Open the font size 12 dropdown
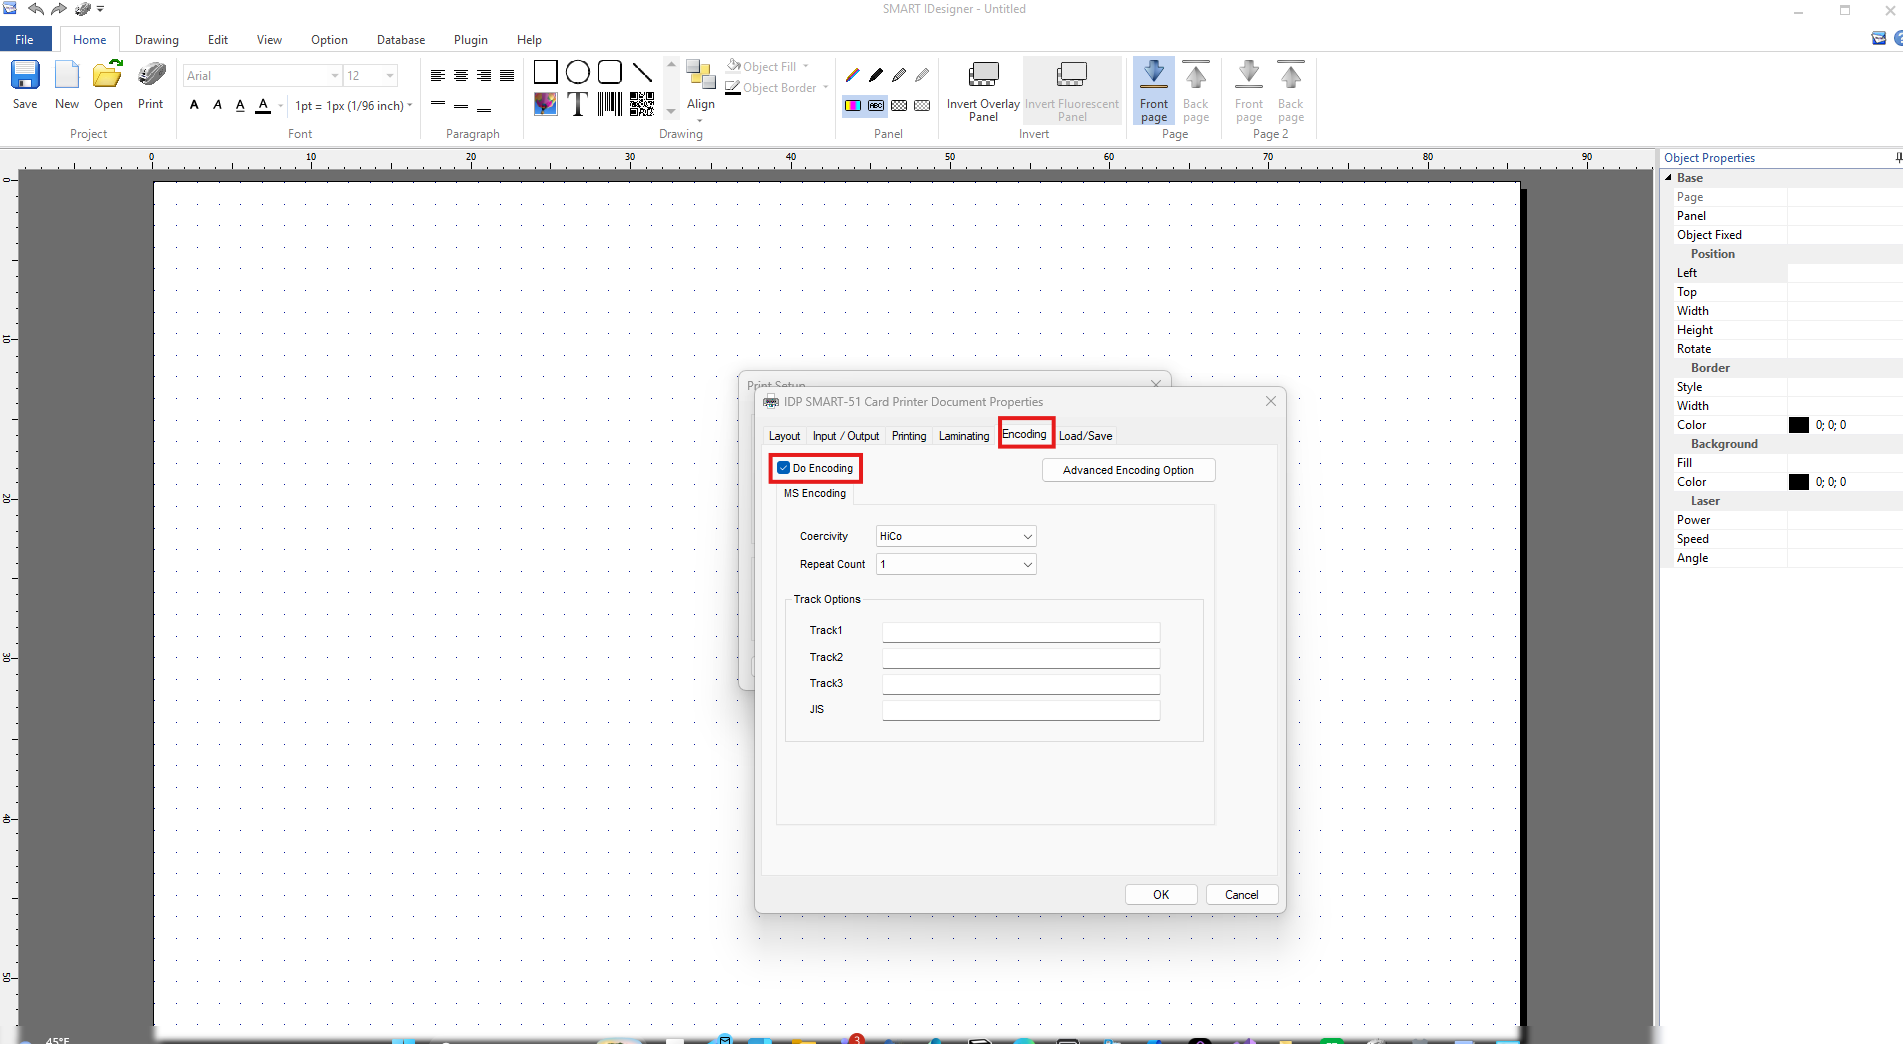 point(390,76)
